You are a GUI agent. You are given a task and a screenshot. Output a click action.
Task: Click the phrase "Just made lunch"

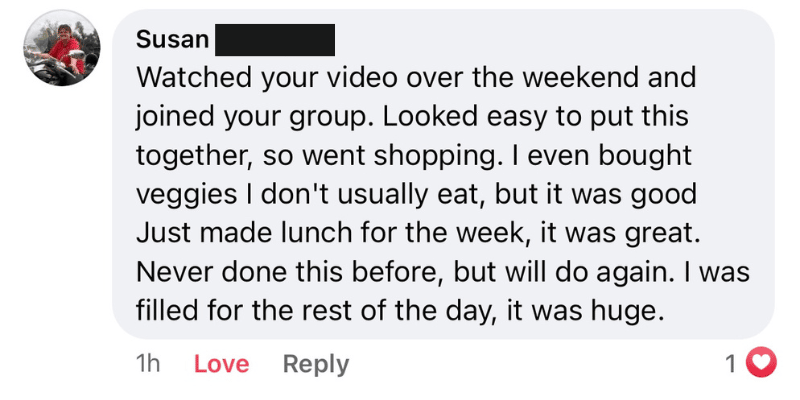244,234
